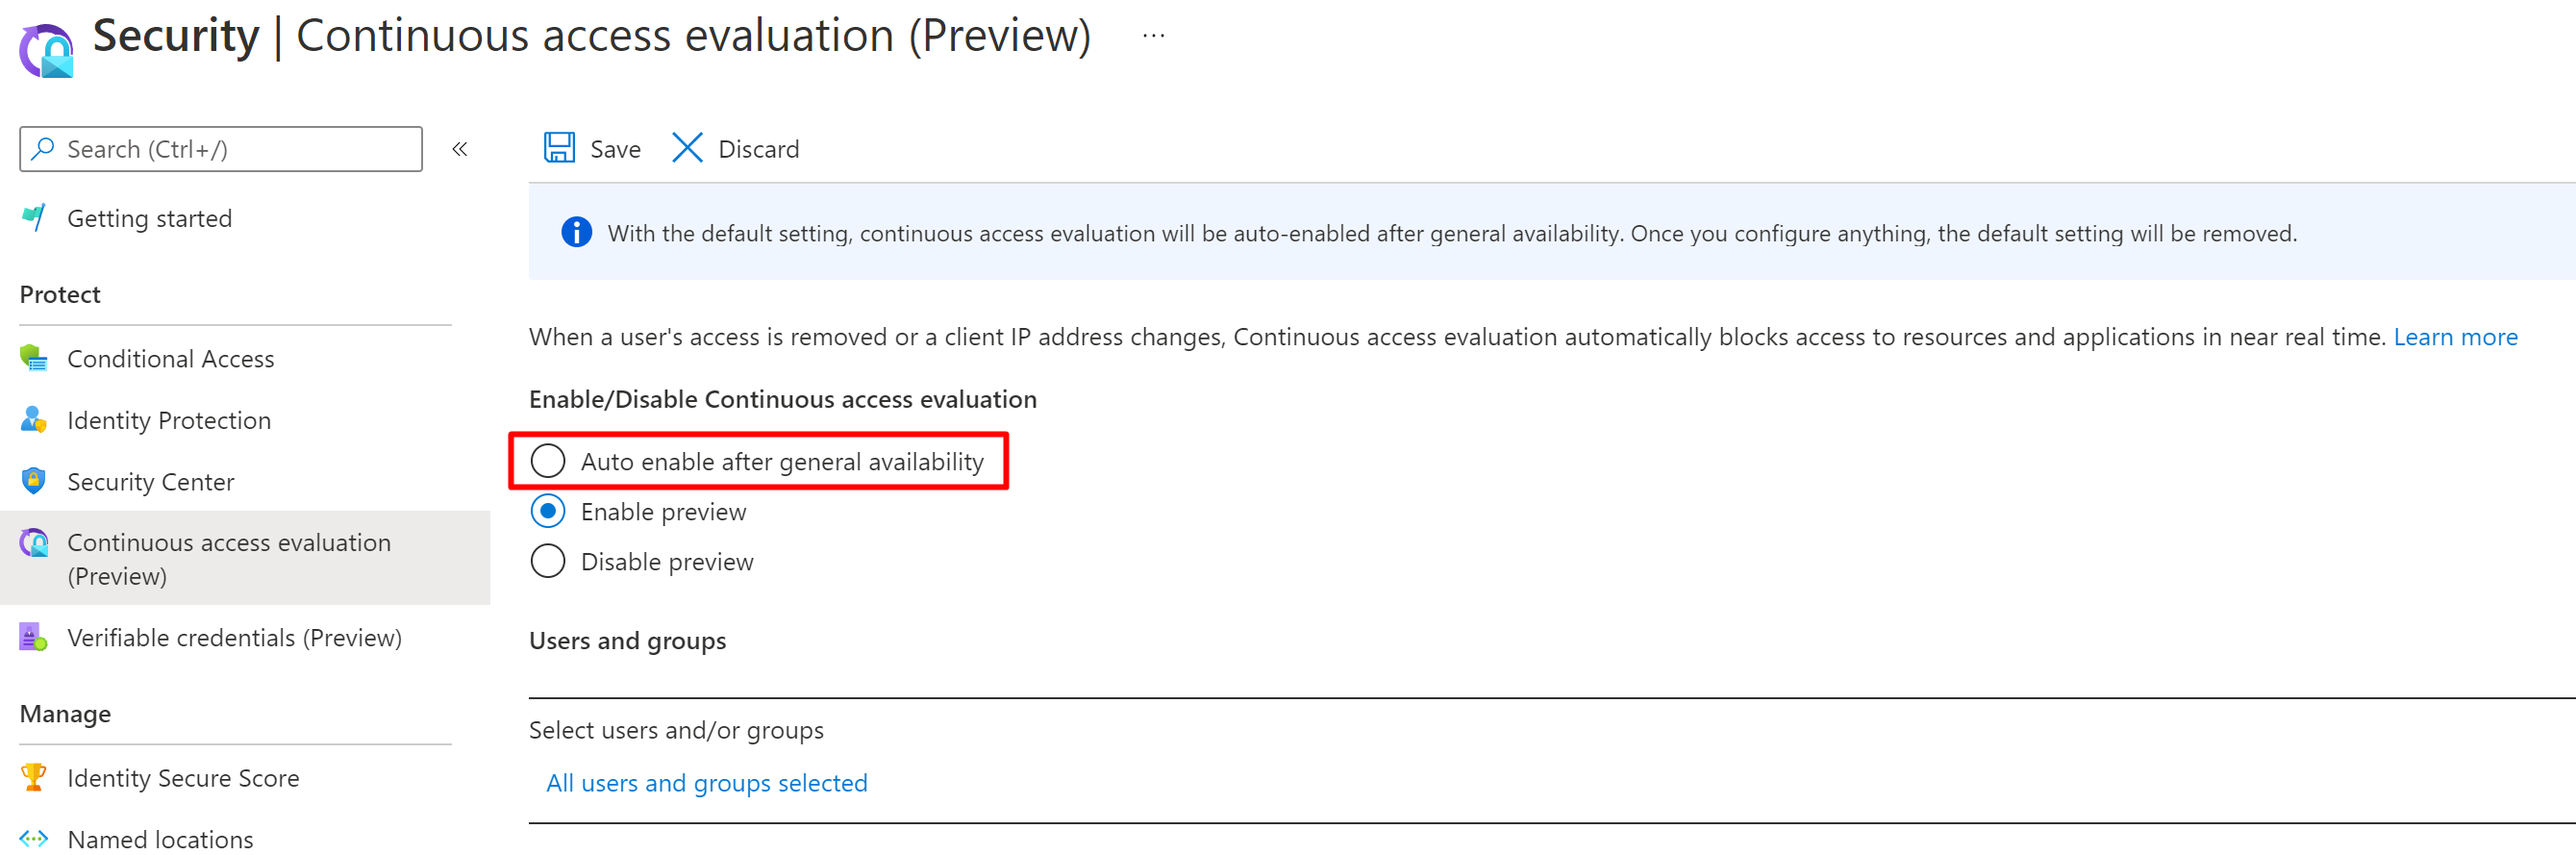This screenshot has height=855, width=2576.
Task: Click the Identity Secure Score trophy icon
Action: click(34, 777)
